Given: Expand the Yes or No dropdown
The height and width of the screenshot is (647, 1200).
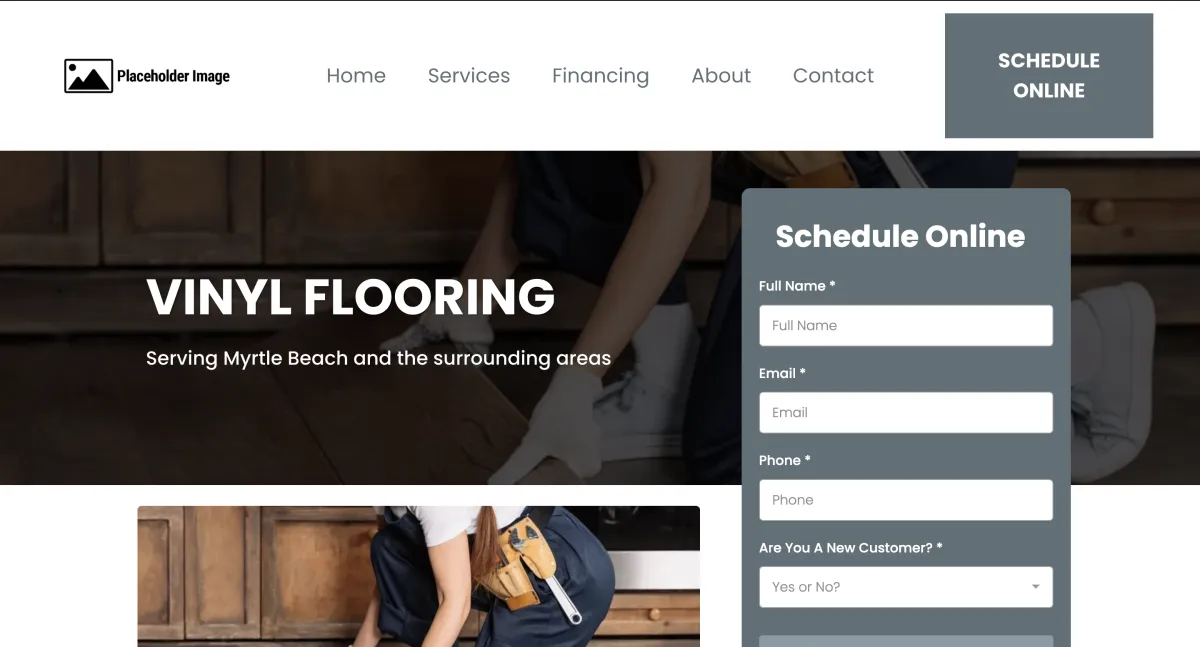Looking at the screenshot, I should point(906,587).
